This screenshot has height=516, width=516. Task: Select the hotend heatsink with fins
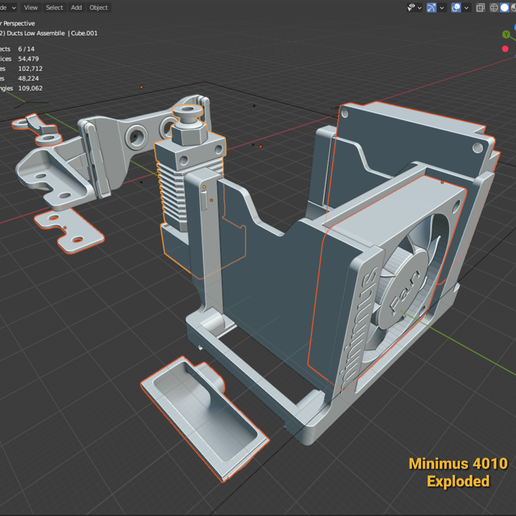(x=173, y=198)
